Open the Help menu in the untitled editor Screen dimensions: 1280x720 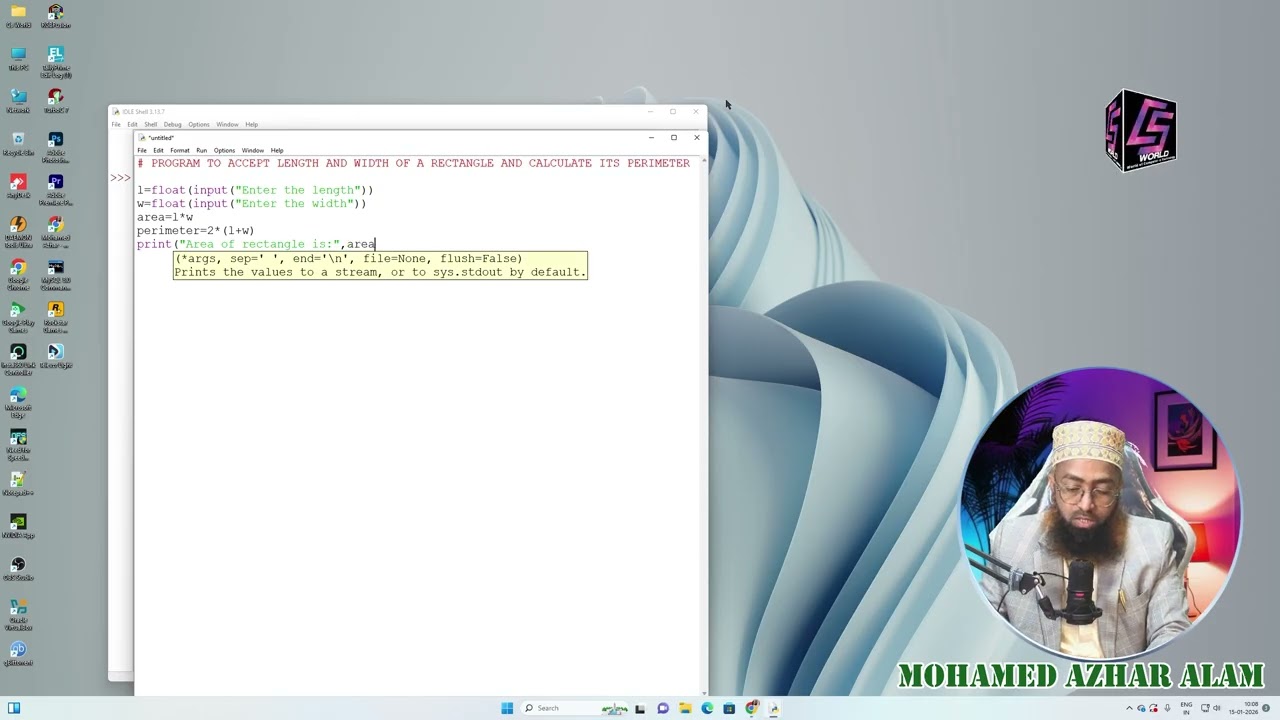[x=277, y=150]
